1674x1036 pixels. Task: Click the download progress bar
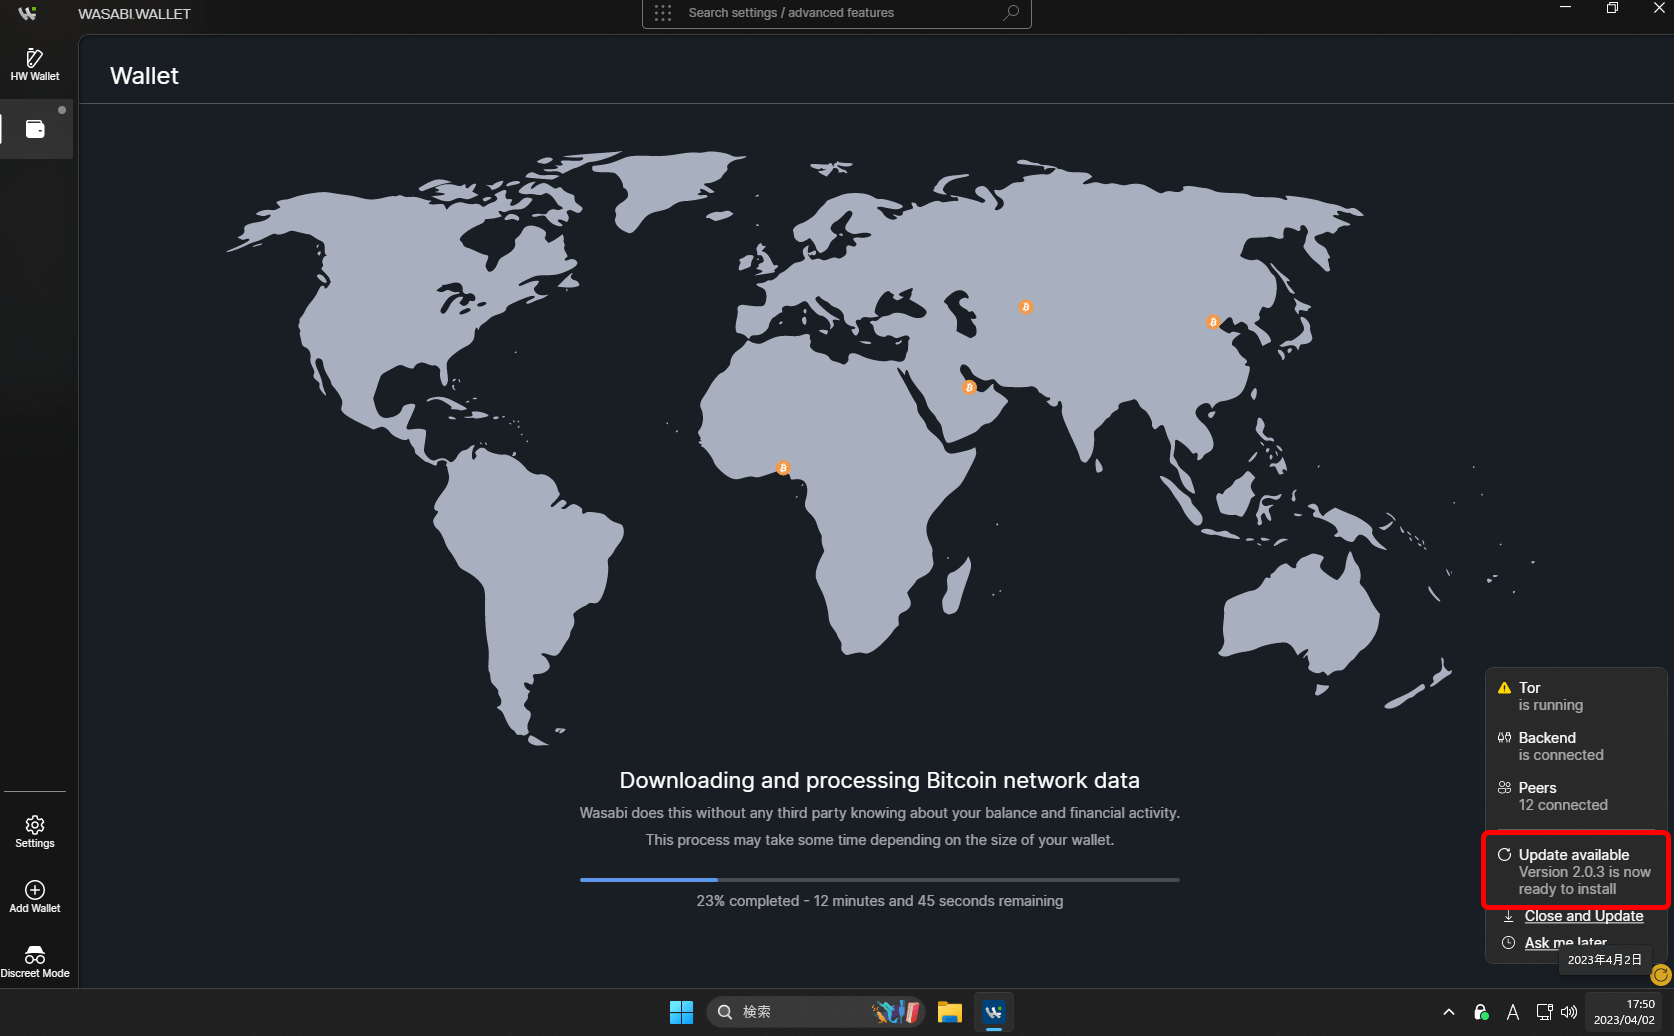tap(880, 880)
